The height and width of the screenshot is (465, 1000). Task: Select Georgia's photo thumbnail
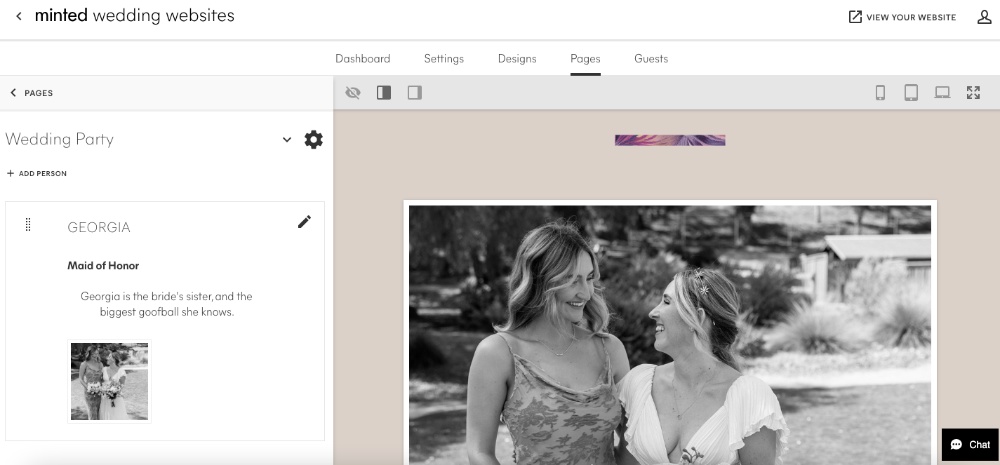point(109,381)
